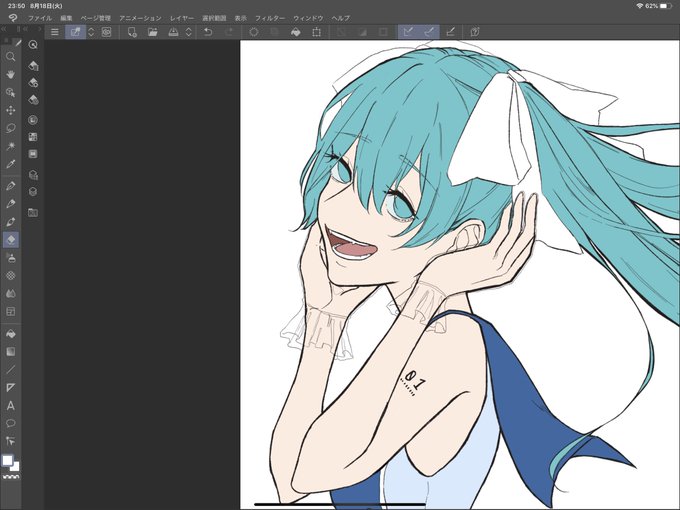Select the highlighted Eraser tool
Image resolution: width=680 pixels, height=510 pixels.
click(x=11, y=239)
